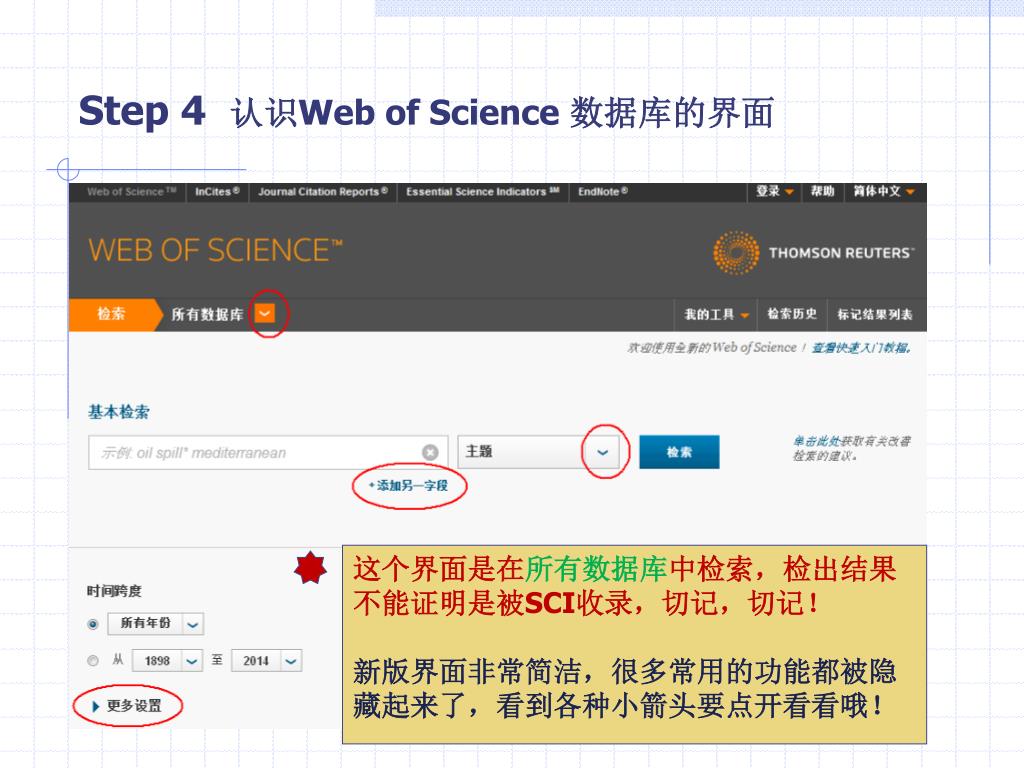The image size is (1024, 768).
Task: Open InCites from top bar
Action: pos(217,191)
